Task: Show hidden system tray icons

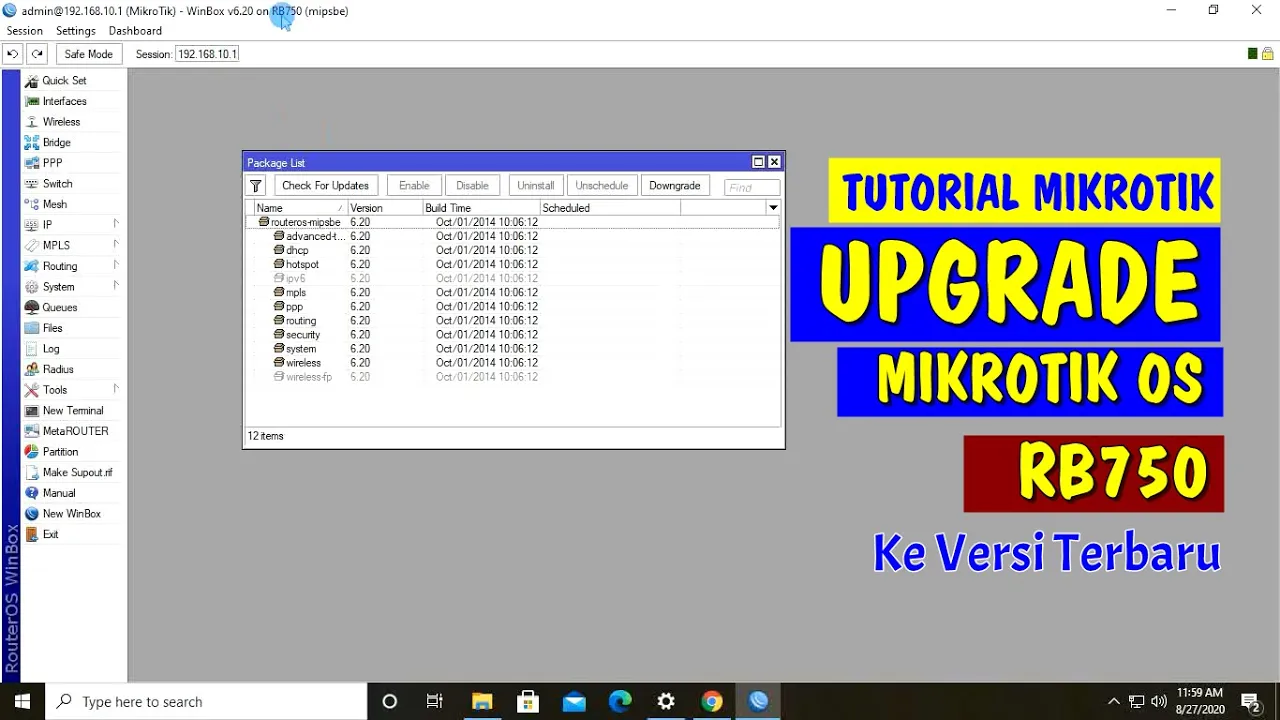Action: tap(1114, 701)
